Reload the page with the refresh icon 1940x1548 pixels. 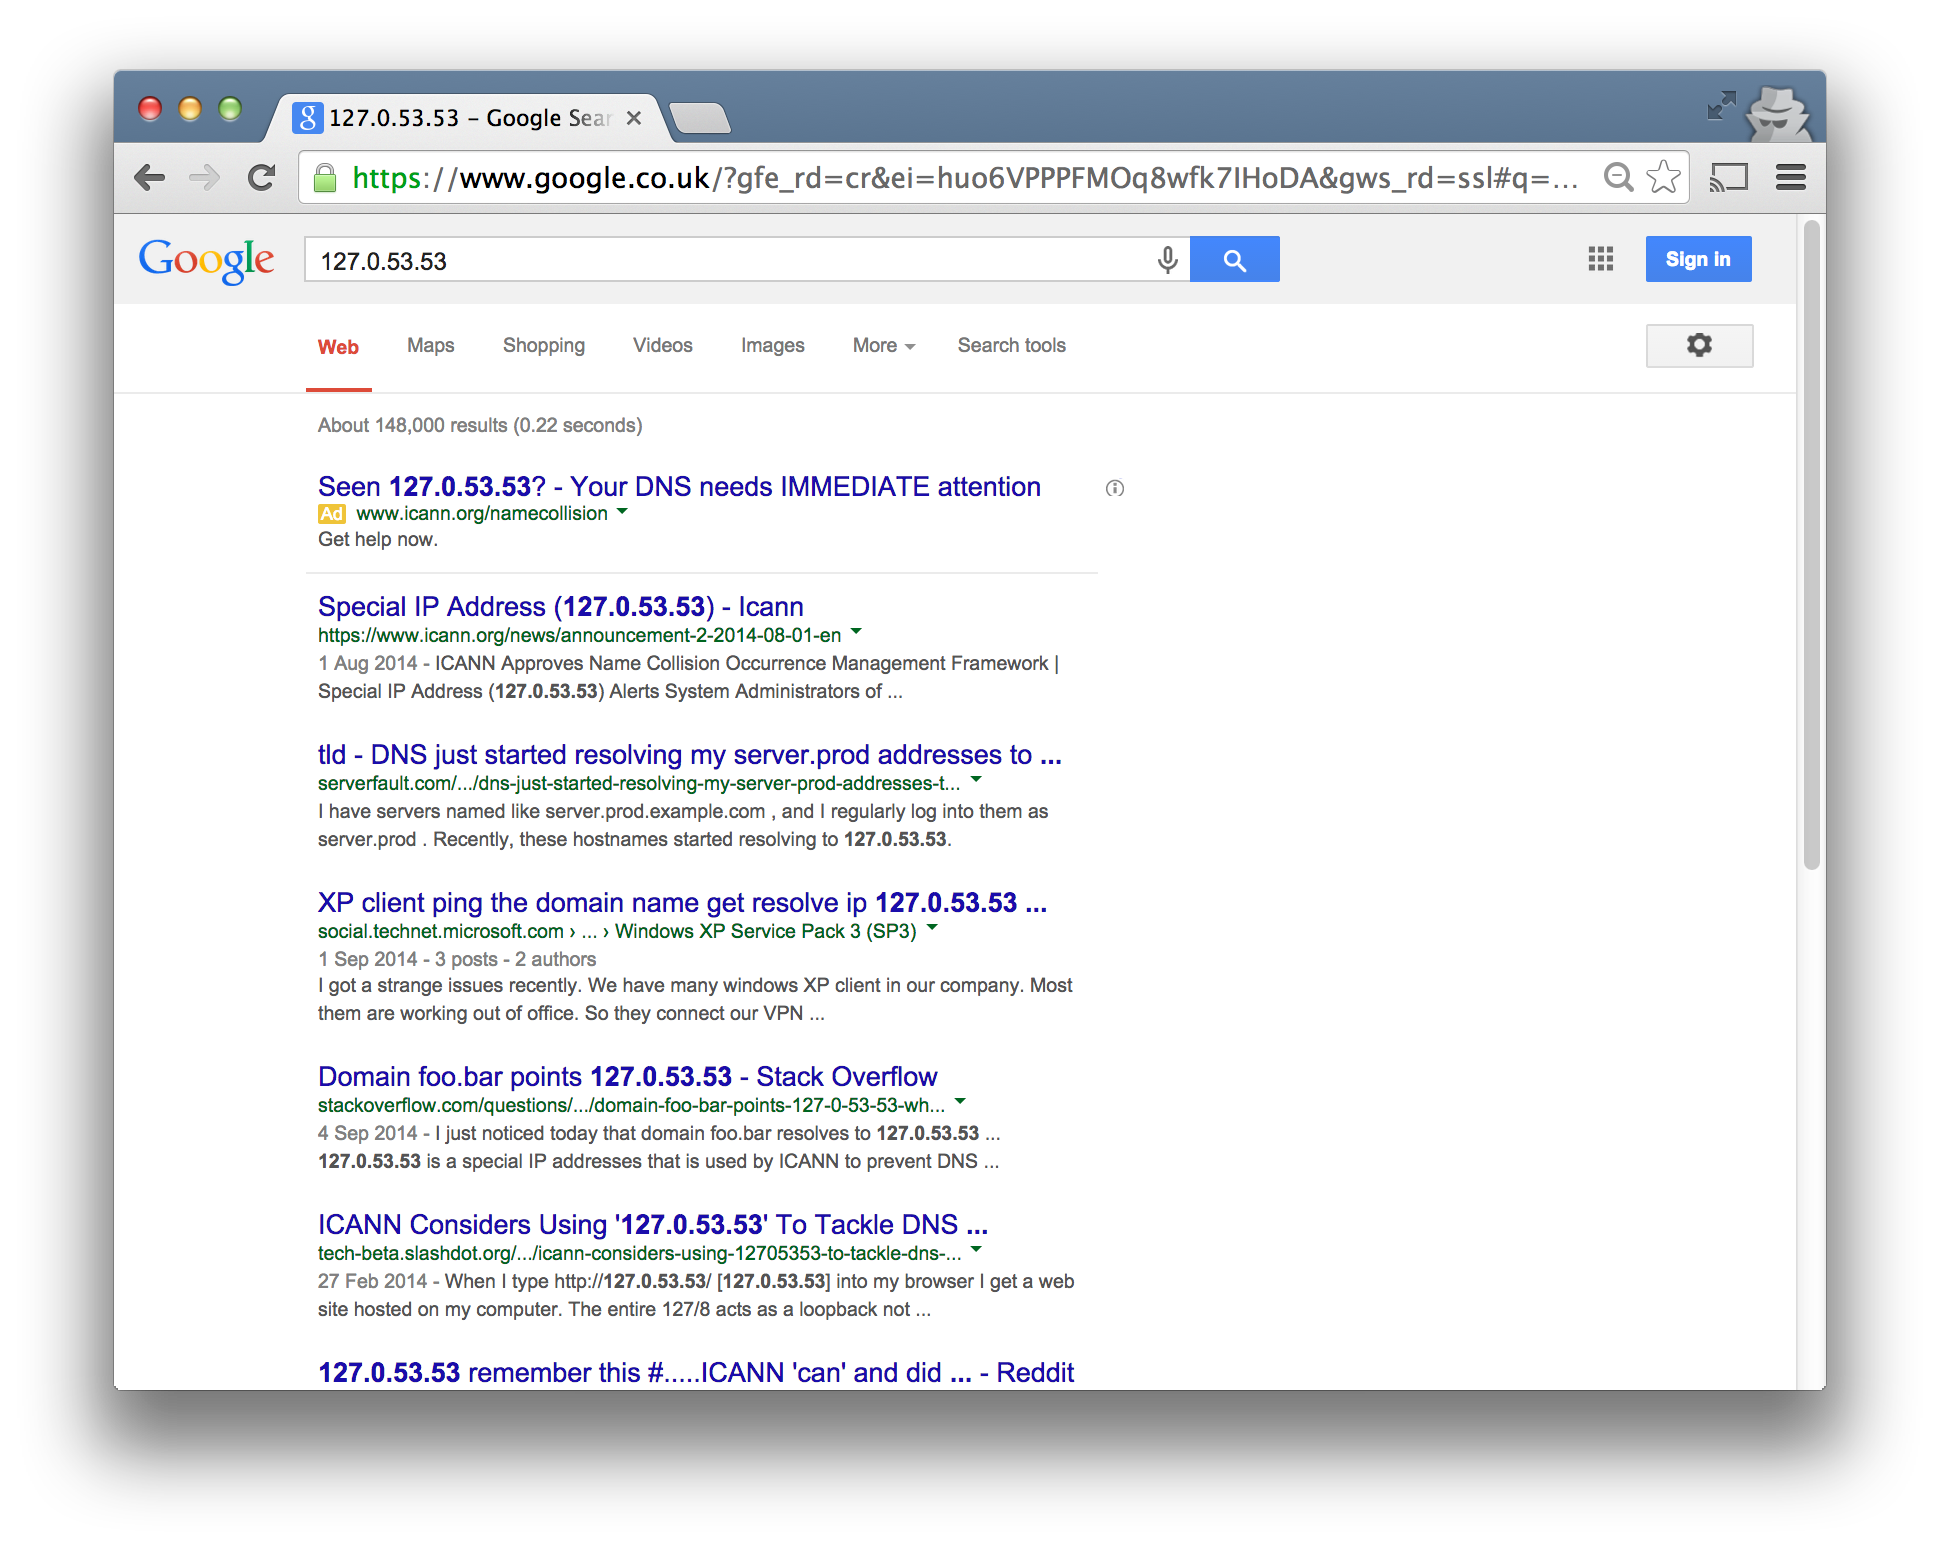[262, 178]
